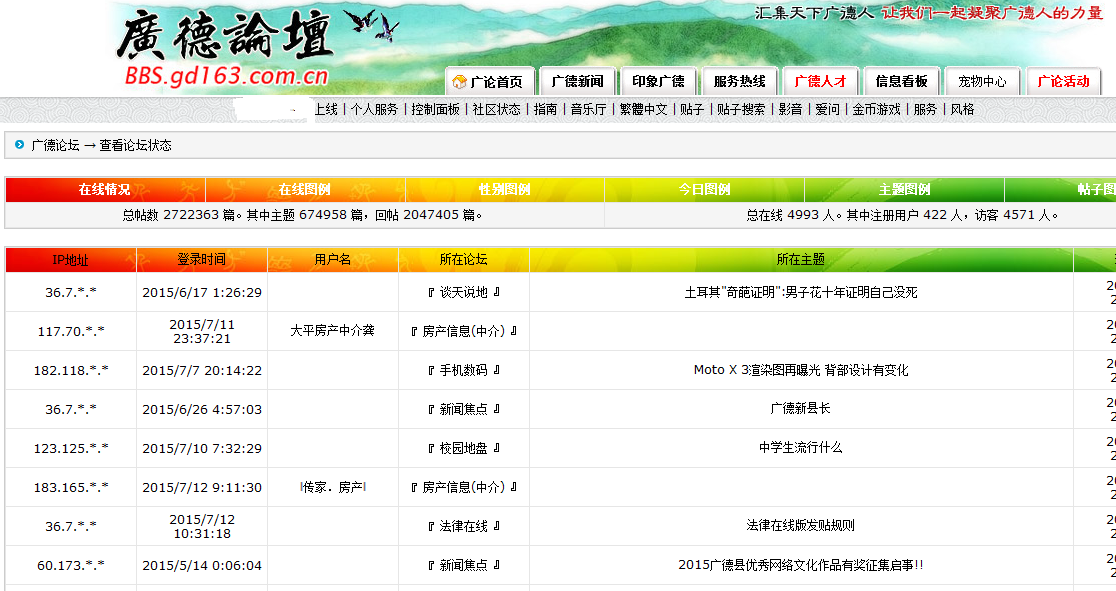Click the 所在主题 column header
This screenshot has width=1116, height=591.
point(801,260)
